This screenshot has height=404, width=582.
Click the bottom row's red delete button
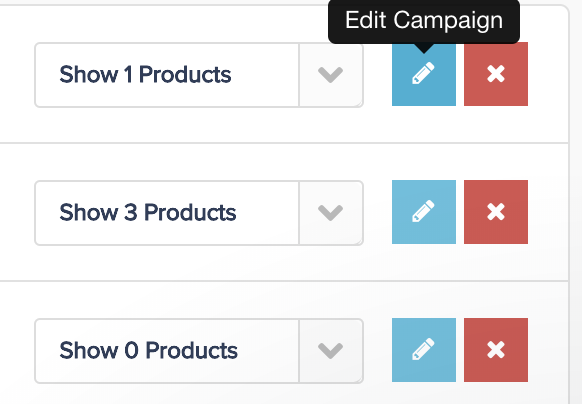(496, 350)
